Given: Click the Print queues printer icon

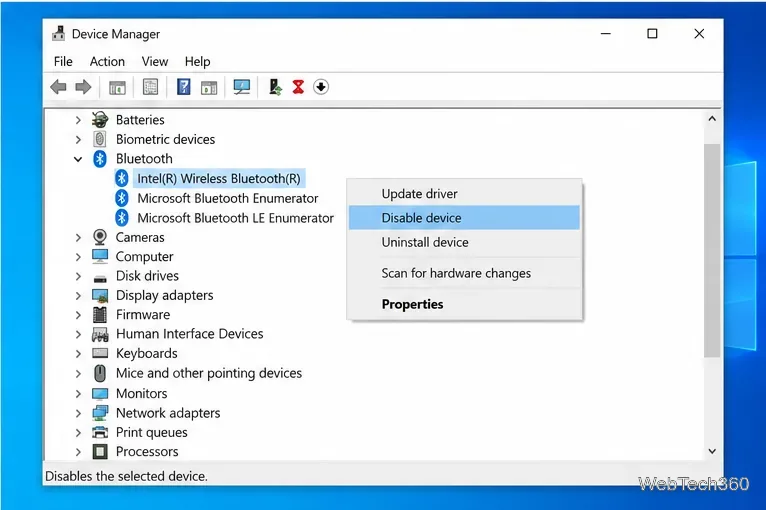Looking at the screenshot, I should 100,432.
